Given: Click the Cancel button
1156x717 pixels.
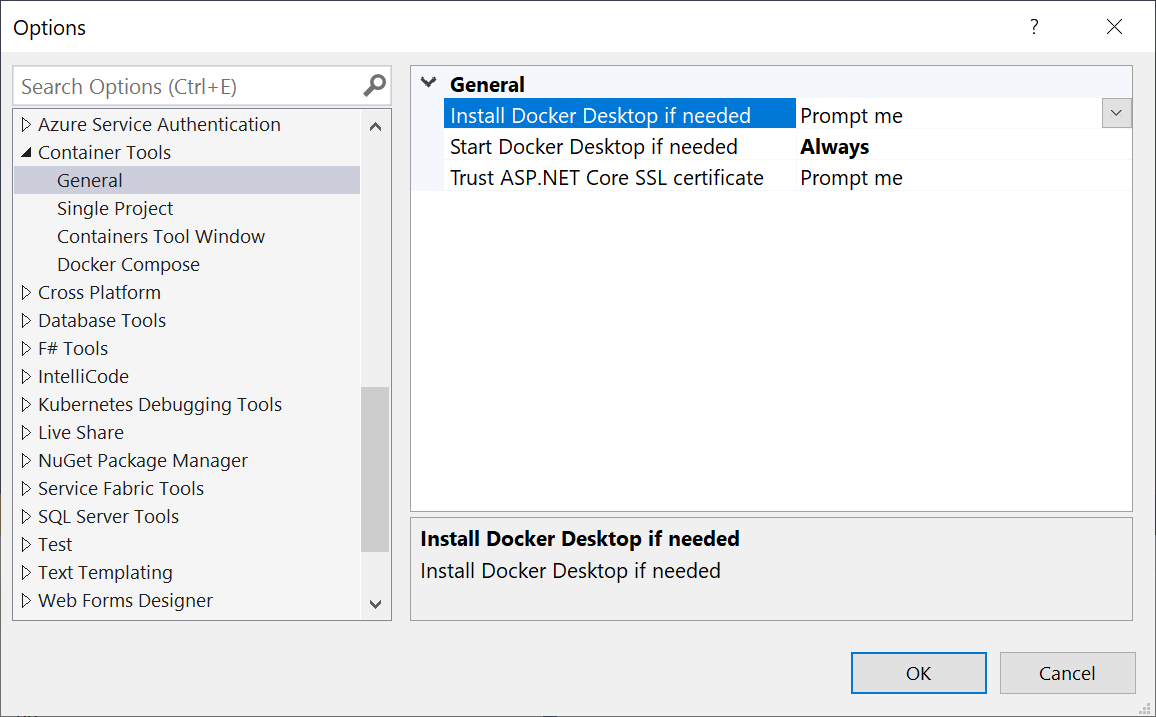Looking at the screenshot, I should point(1067,673).
